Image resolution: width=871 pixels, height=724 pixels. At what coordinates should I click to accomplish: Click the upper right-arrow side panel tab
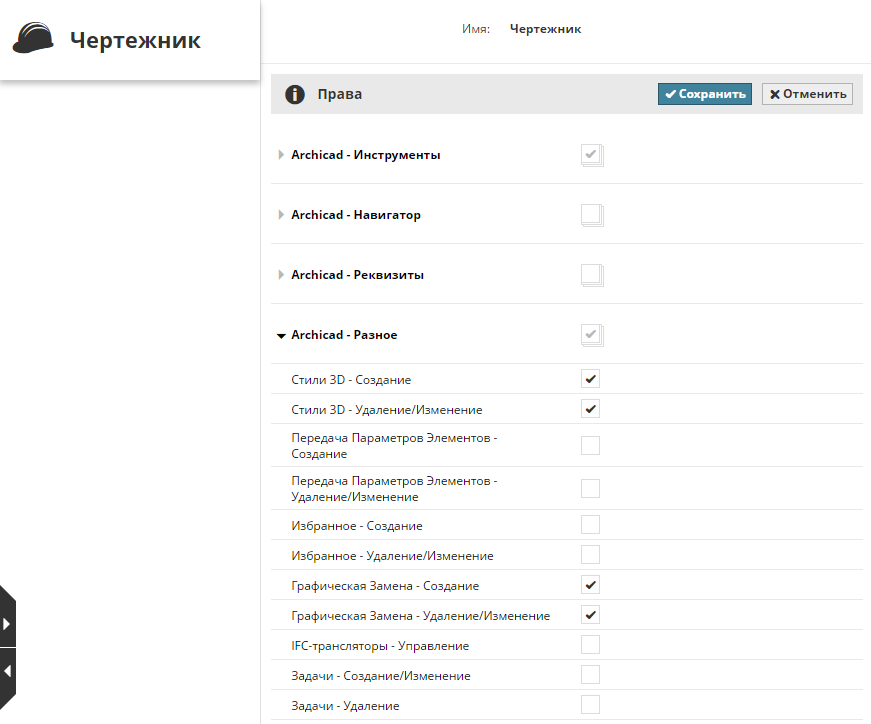pos(7,623)
